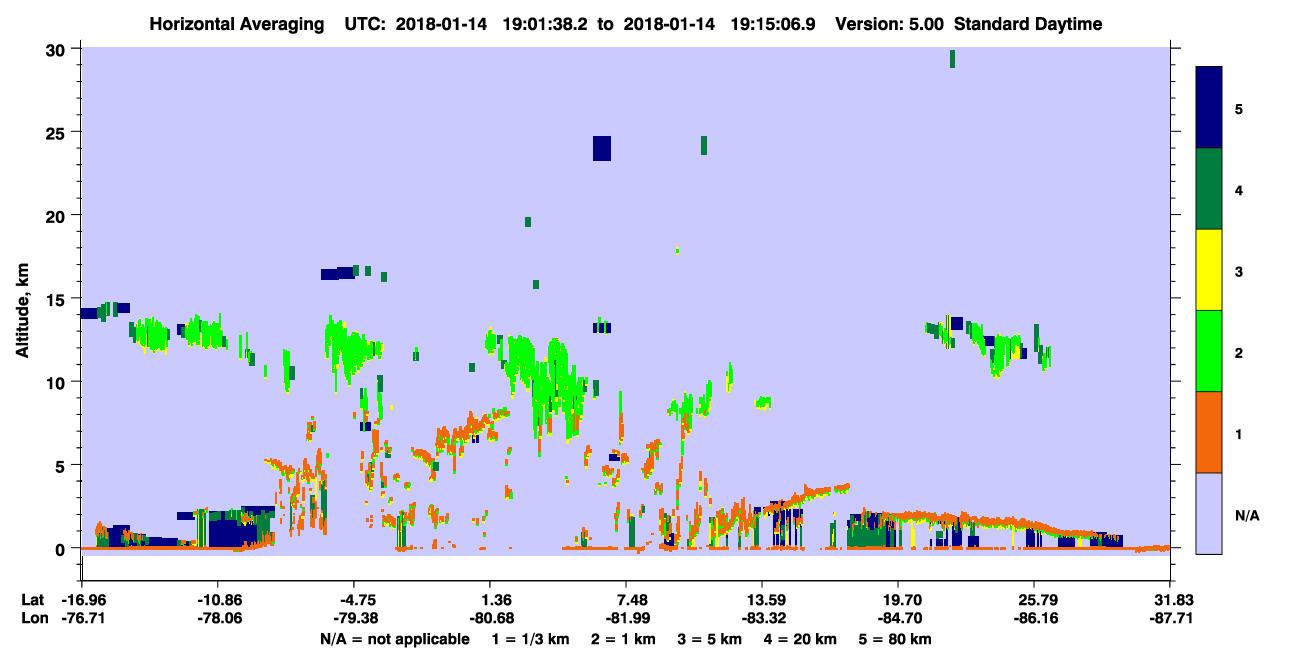Viewport: 1300px width, 667px height.
Task: Click latitude value 7.48
Action: pos(627,600)
